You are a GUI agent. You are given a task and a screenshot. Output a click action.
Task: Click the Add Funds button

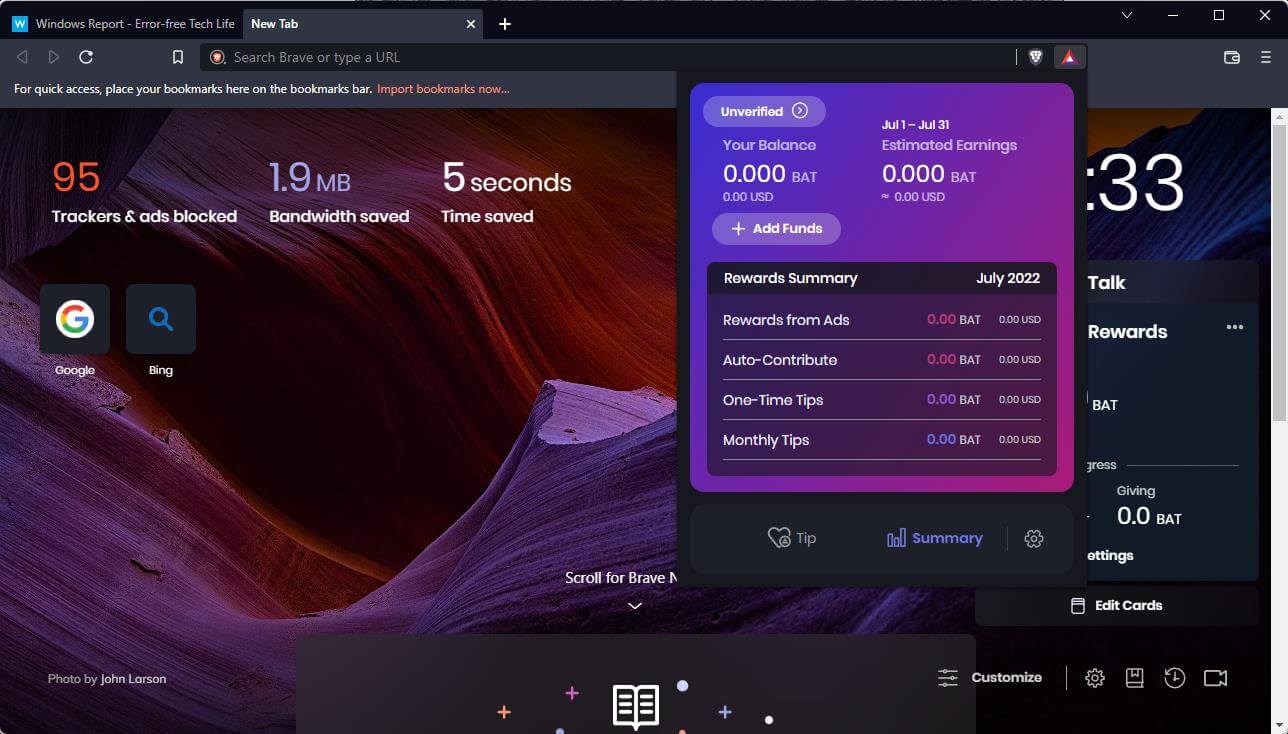coord(776,228)
